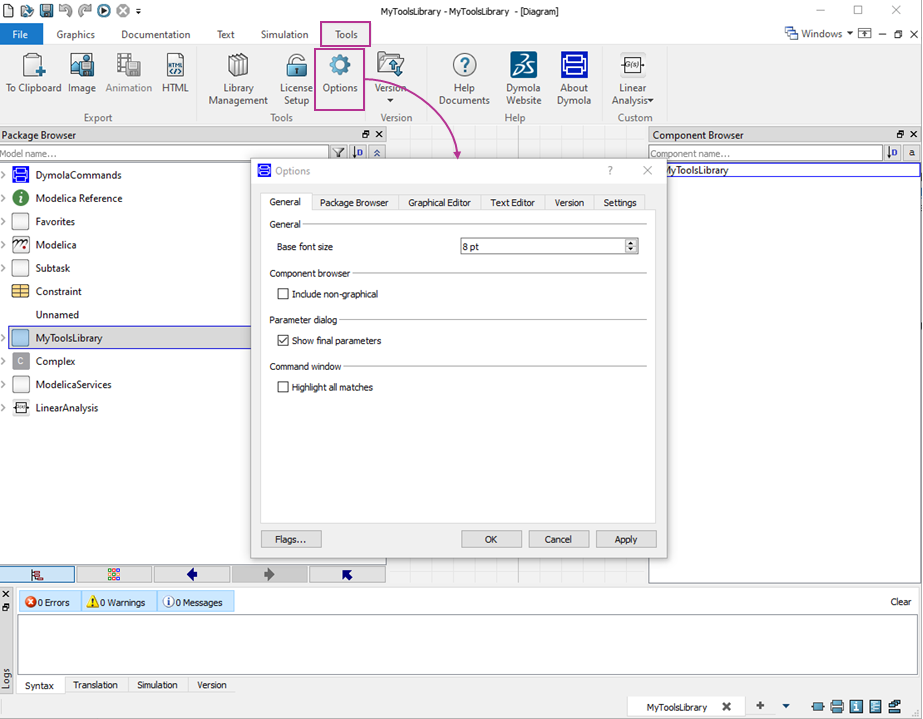This screenshot has width=923, height=719.
Task: Click collapse-all icon in Package Browser
Action: (377, 153)
